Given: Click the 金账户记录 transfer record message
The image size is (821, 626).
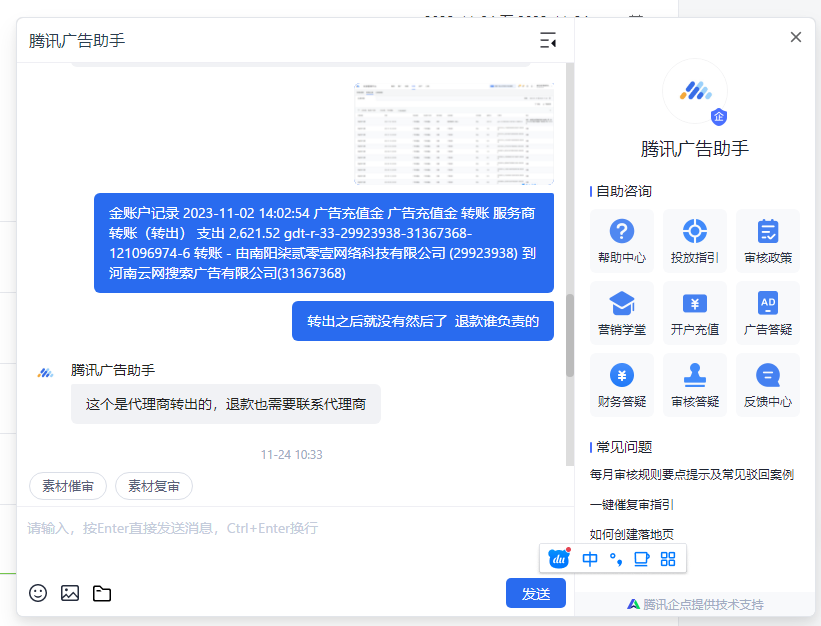Looking at the screenshot, I should [324, 243].
